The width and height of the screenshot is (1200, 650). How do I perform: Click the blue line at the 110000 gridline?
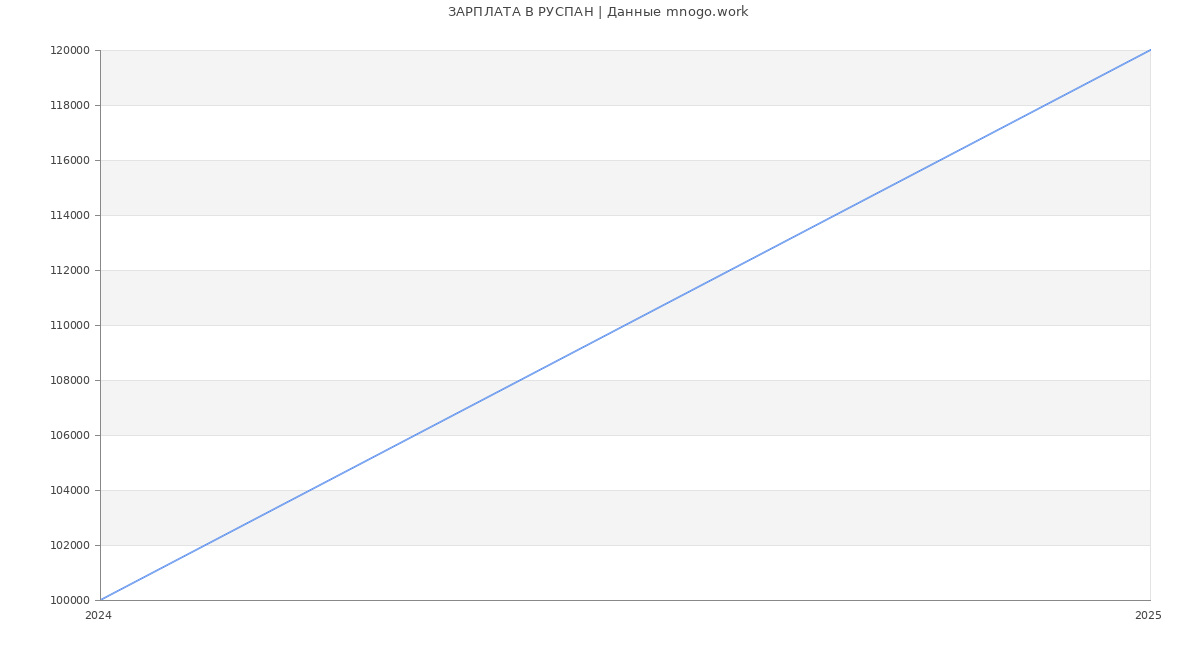[x=625, y=325]
